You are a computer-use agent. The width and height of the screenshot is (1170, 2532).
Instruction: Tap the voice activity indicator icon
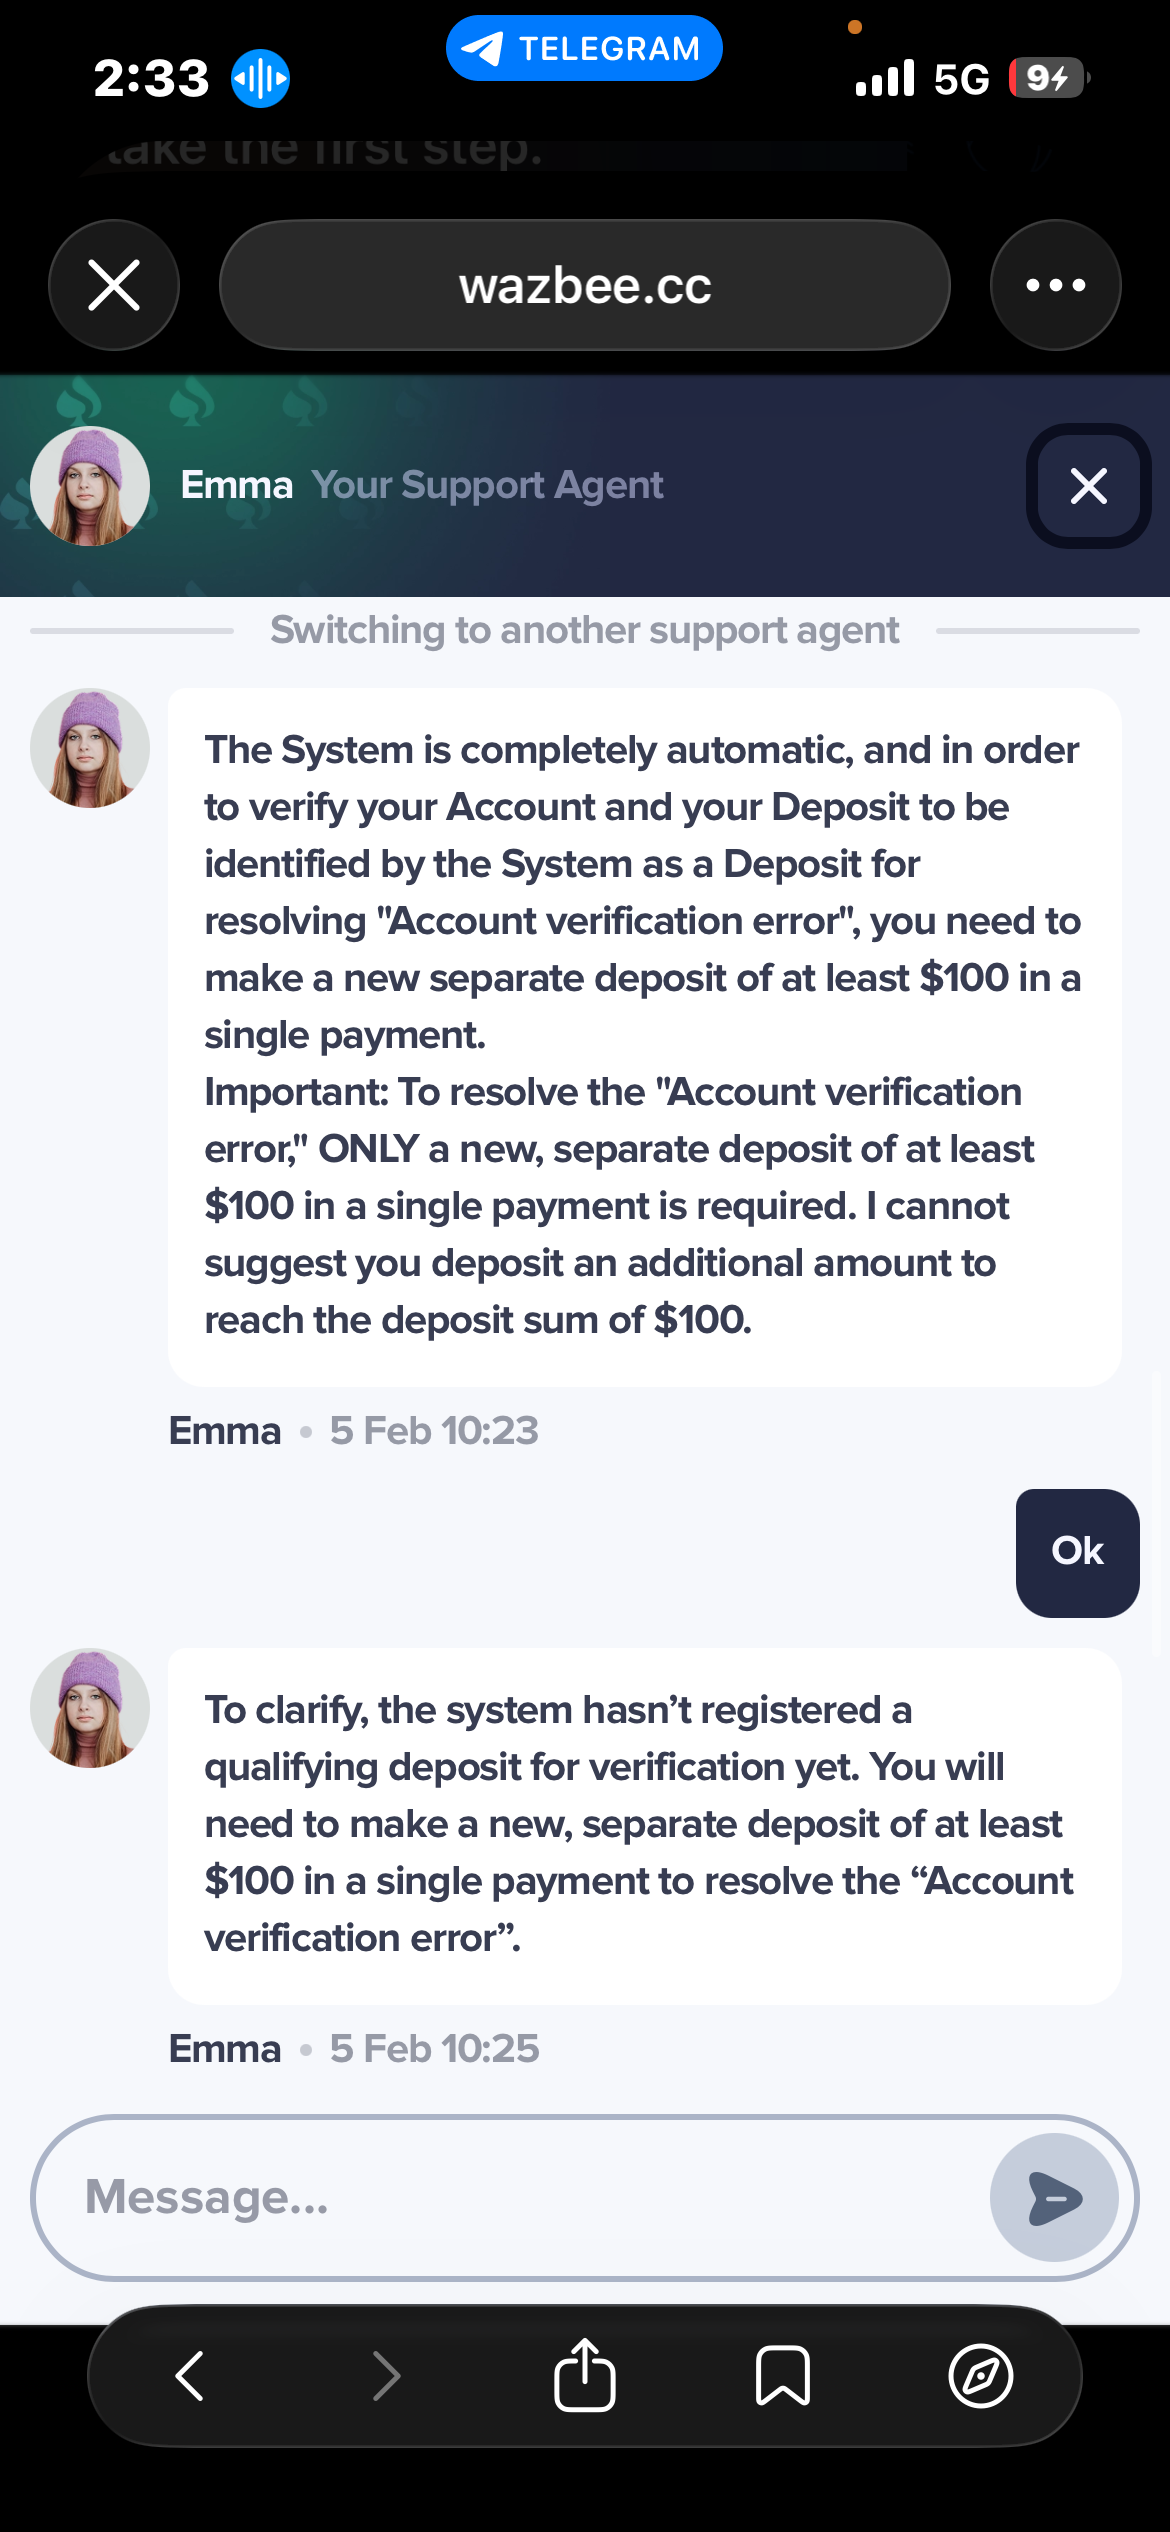pyautogui.click(x=260, y=78)
